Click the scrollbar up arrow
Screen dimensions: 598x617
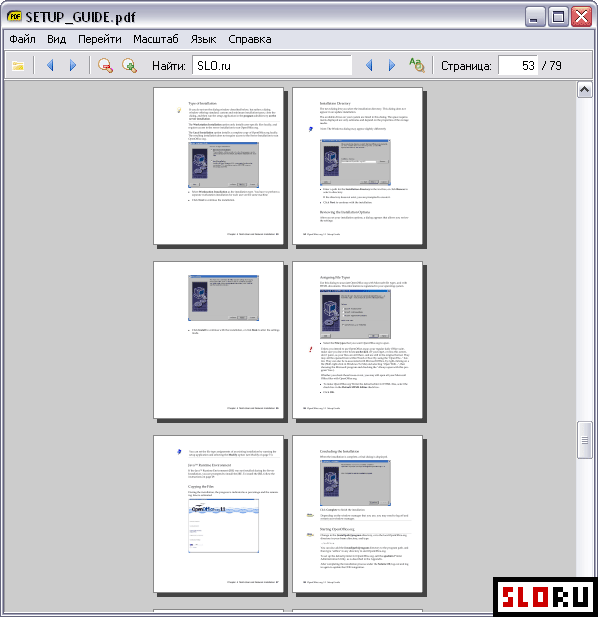[585, 90]
